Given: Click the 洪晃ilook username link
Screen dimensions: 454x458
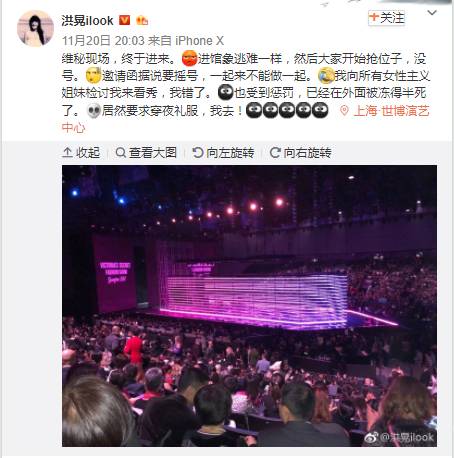Looking at the screenshot, I should (87, 21).
